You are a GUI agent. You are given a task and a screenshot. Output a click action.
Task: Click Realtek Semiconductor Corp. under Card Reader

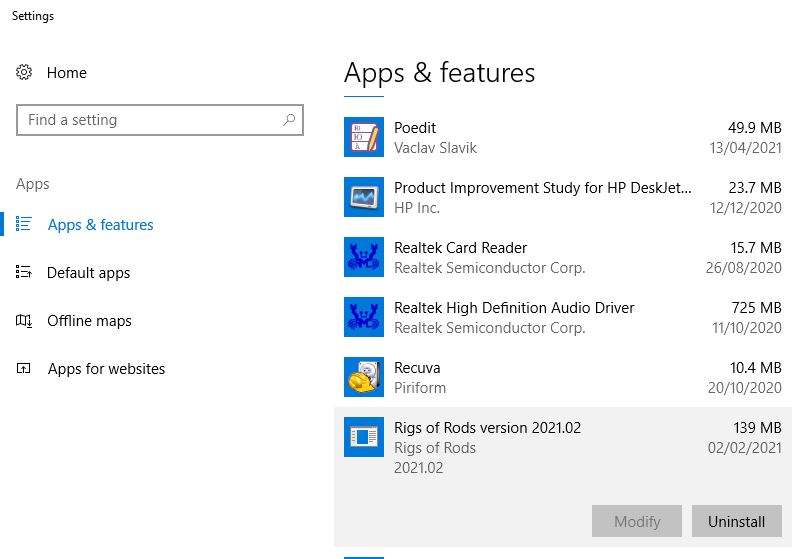click(490, 268)
